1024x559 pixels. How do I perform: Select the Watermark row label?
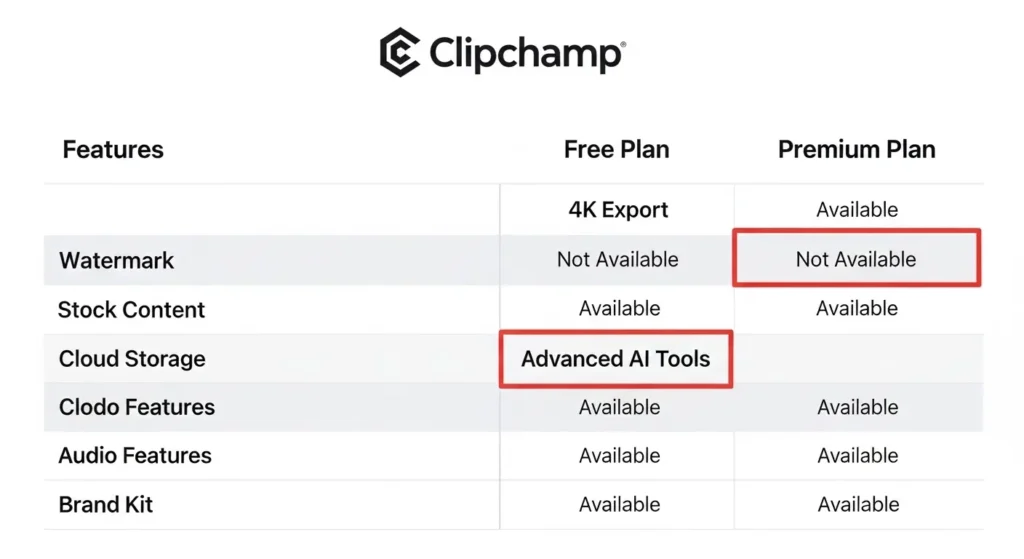coord(117,261)
